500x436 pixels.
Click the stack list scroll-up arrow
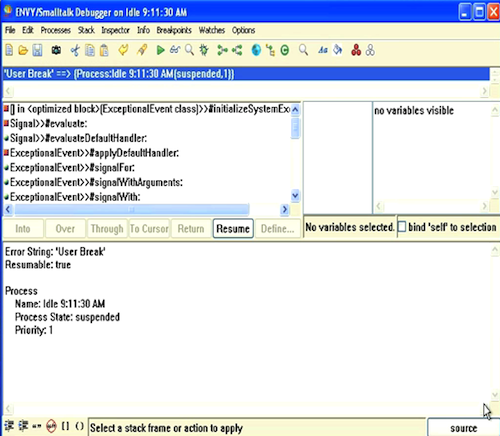(295, 110)
